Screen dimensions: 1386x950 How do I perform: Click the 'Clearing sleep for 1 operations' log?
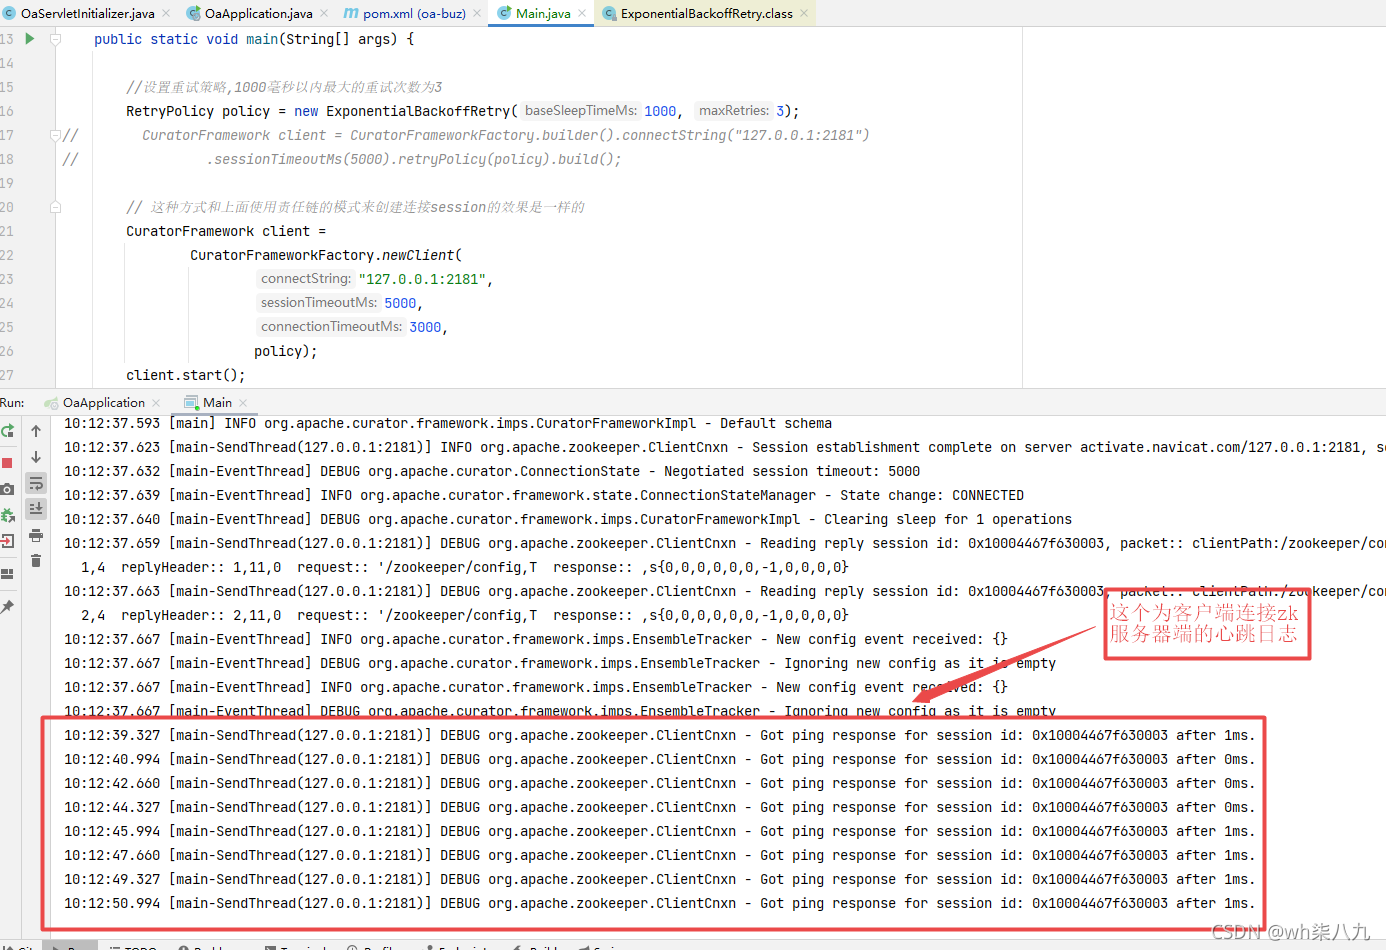click(568, 519)
